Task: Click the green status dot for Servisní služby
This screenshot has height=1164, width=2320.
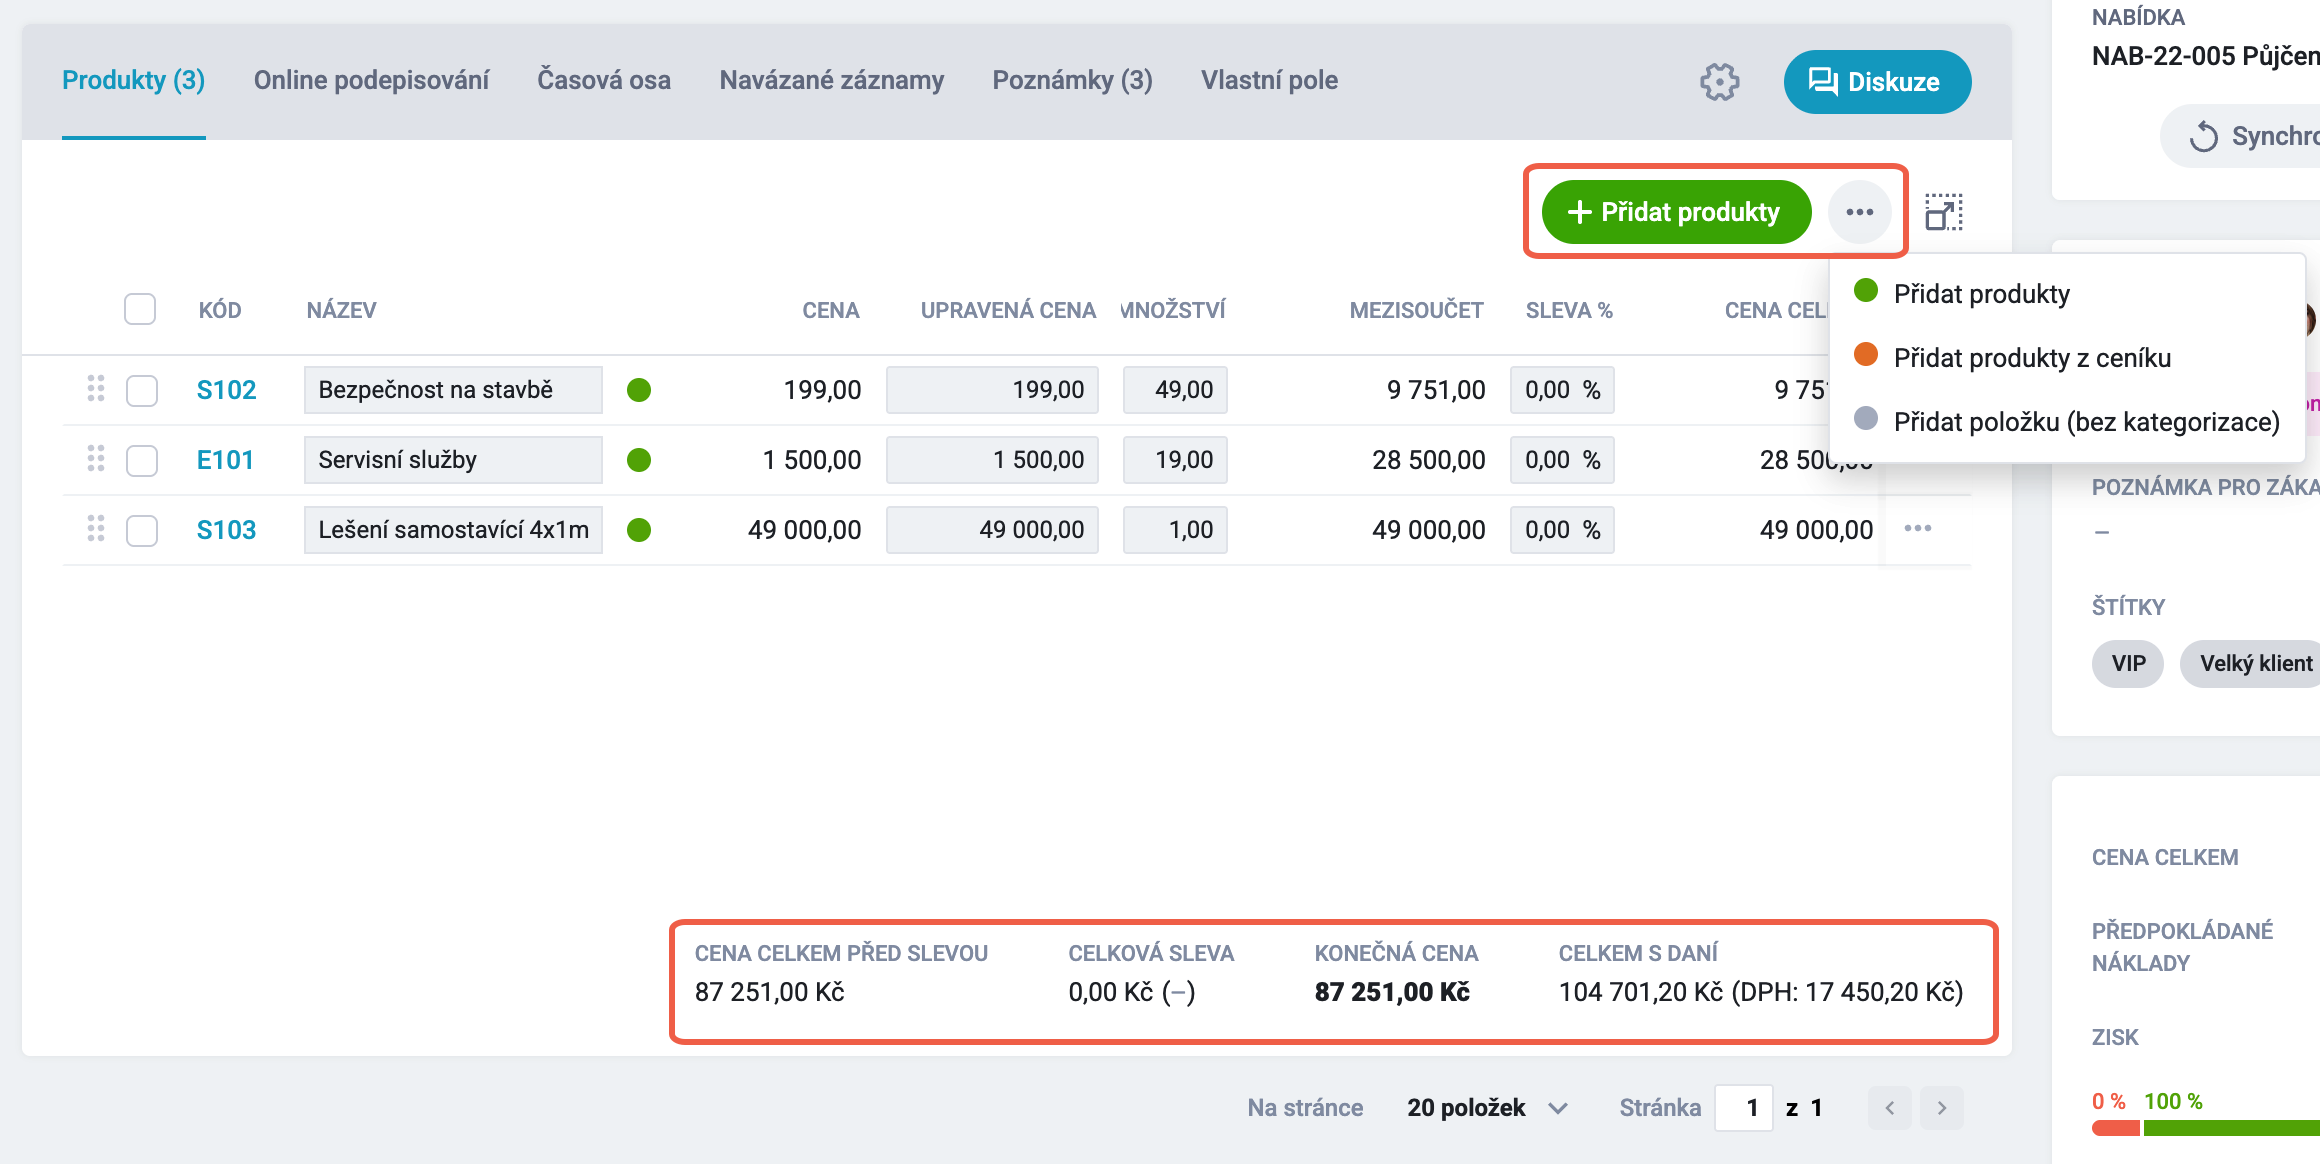Action: point(639,460)
